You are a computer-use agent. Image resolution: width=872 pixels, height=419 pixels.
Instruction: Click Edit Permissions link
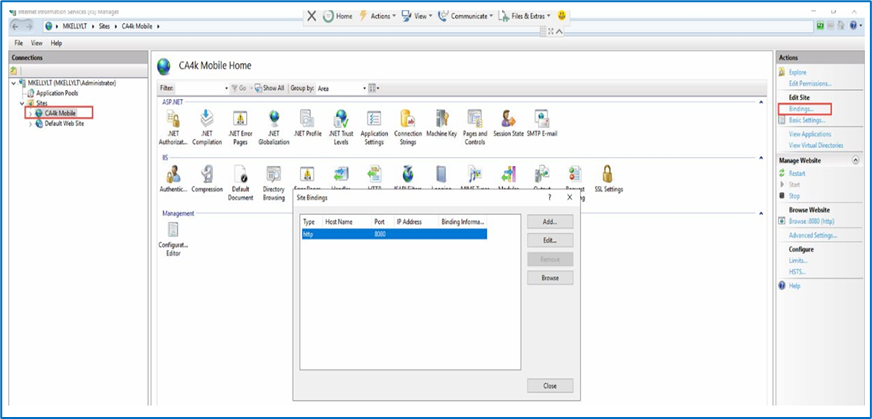810,83
